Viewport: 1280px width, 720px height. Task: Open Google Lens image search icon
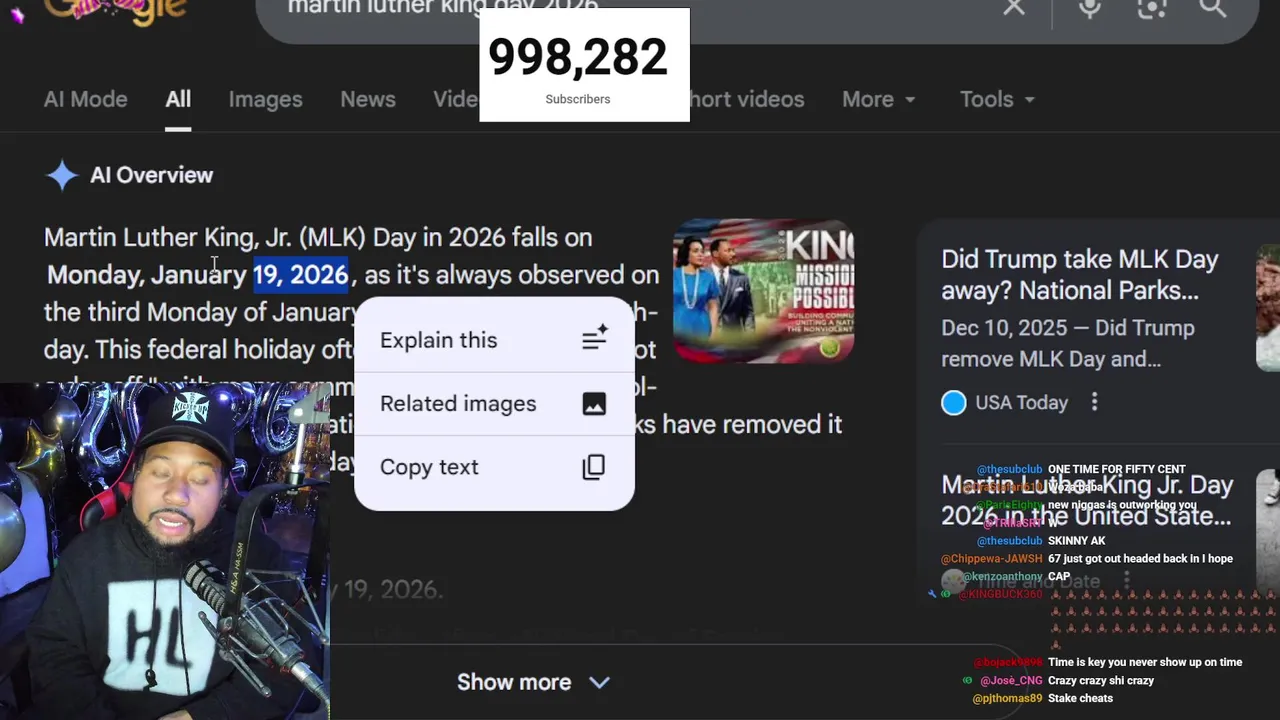(1152, 8)
